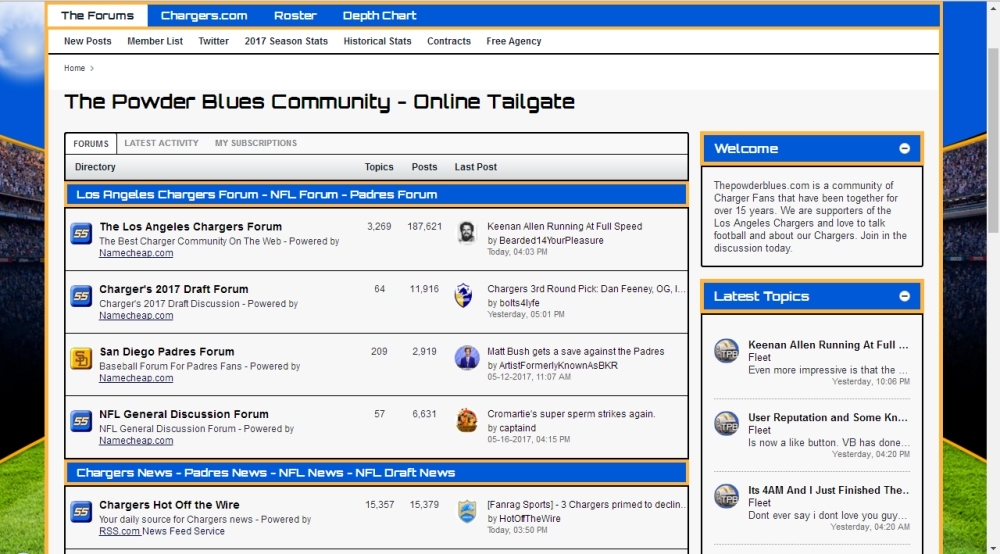Open 2017 Season Stats
The height and width of the screenshot is (554, 1000).
pyautogui.click(x=286, y=41)
